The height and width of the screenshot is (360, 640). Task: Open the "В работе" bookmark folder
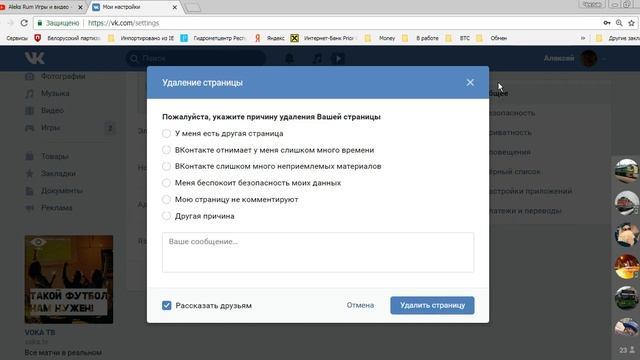coord(420,38)
